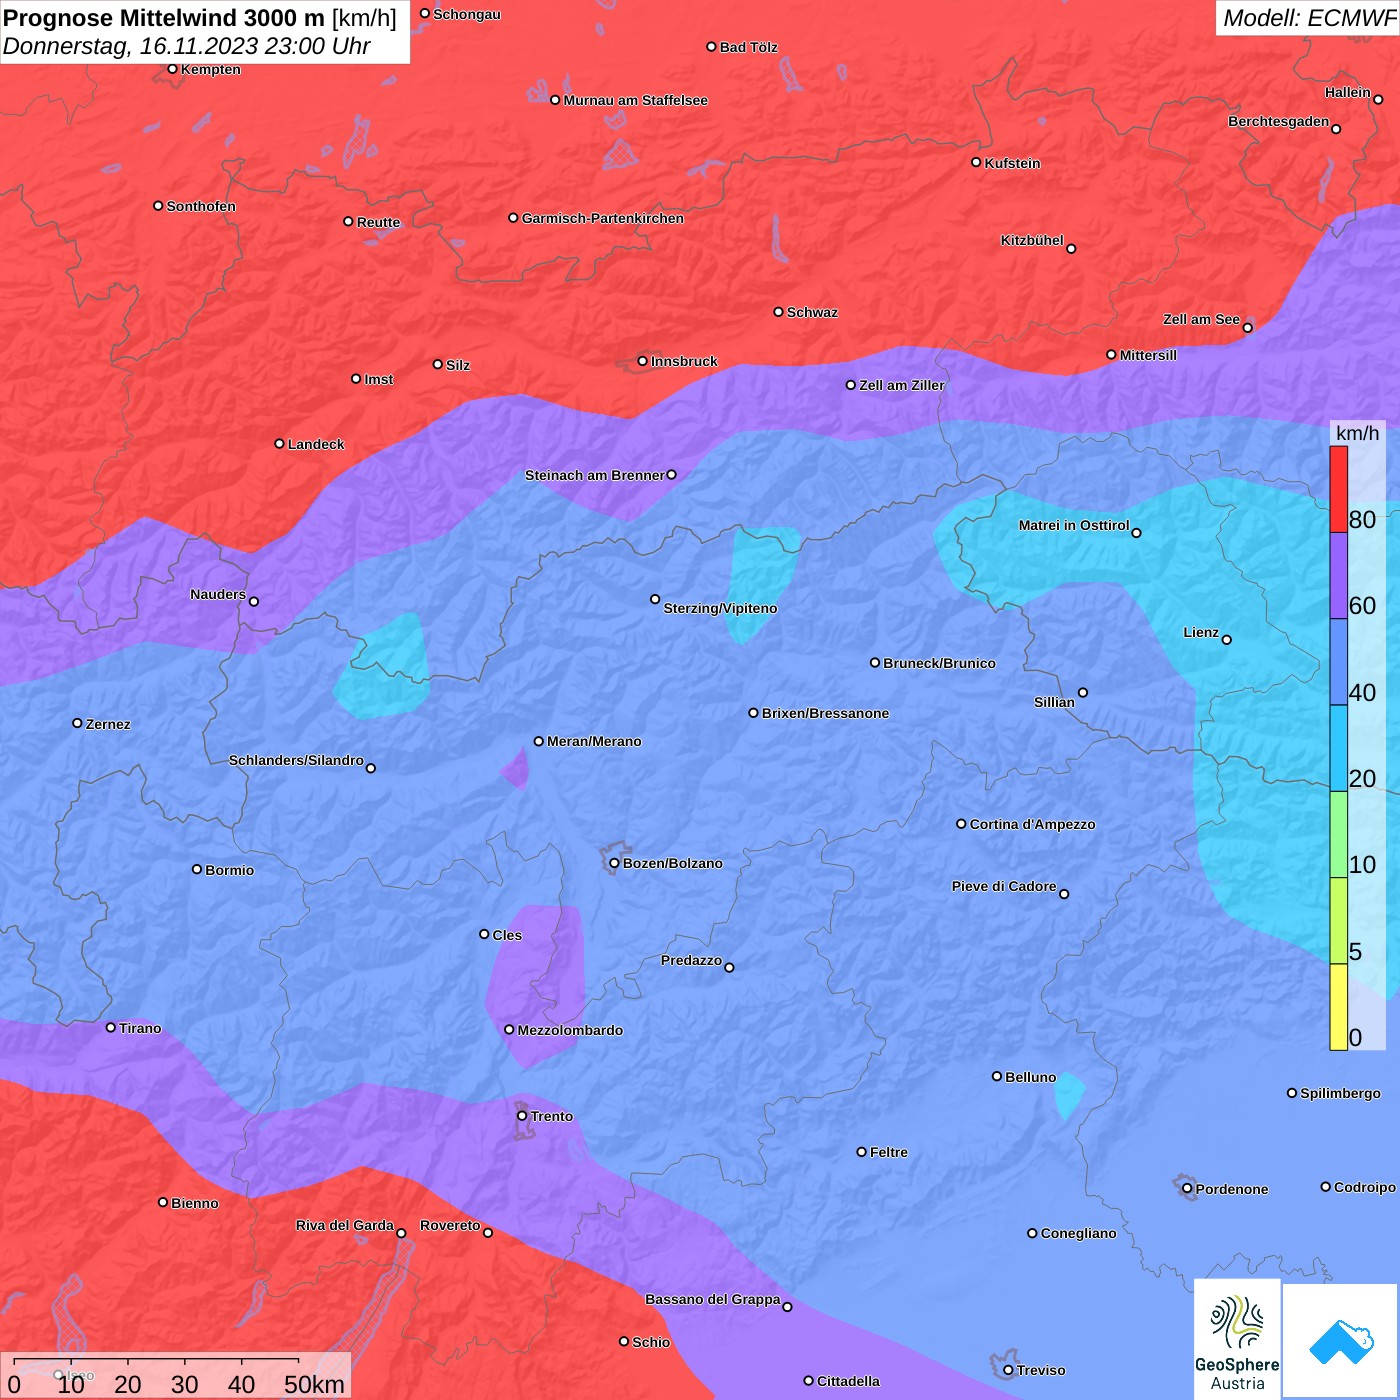This screenshot has width=1400, height=1400.
Task: Click the Mittersill label
Action: 1148,355
